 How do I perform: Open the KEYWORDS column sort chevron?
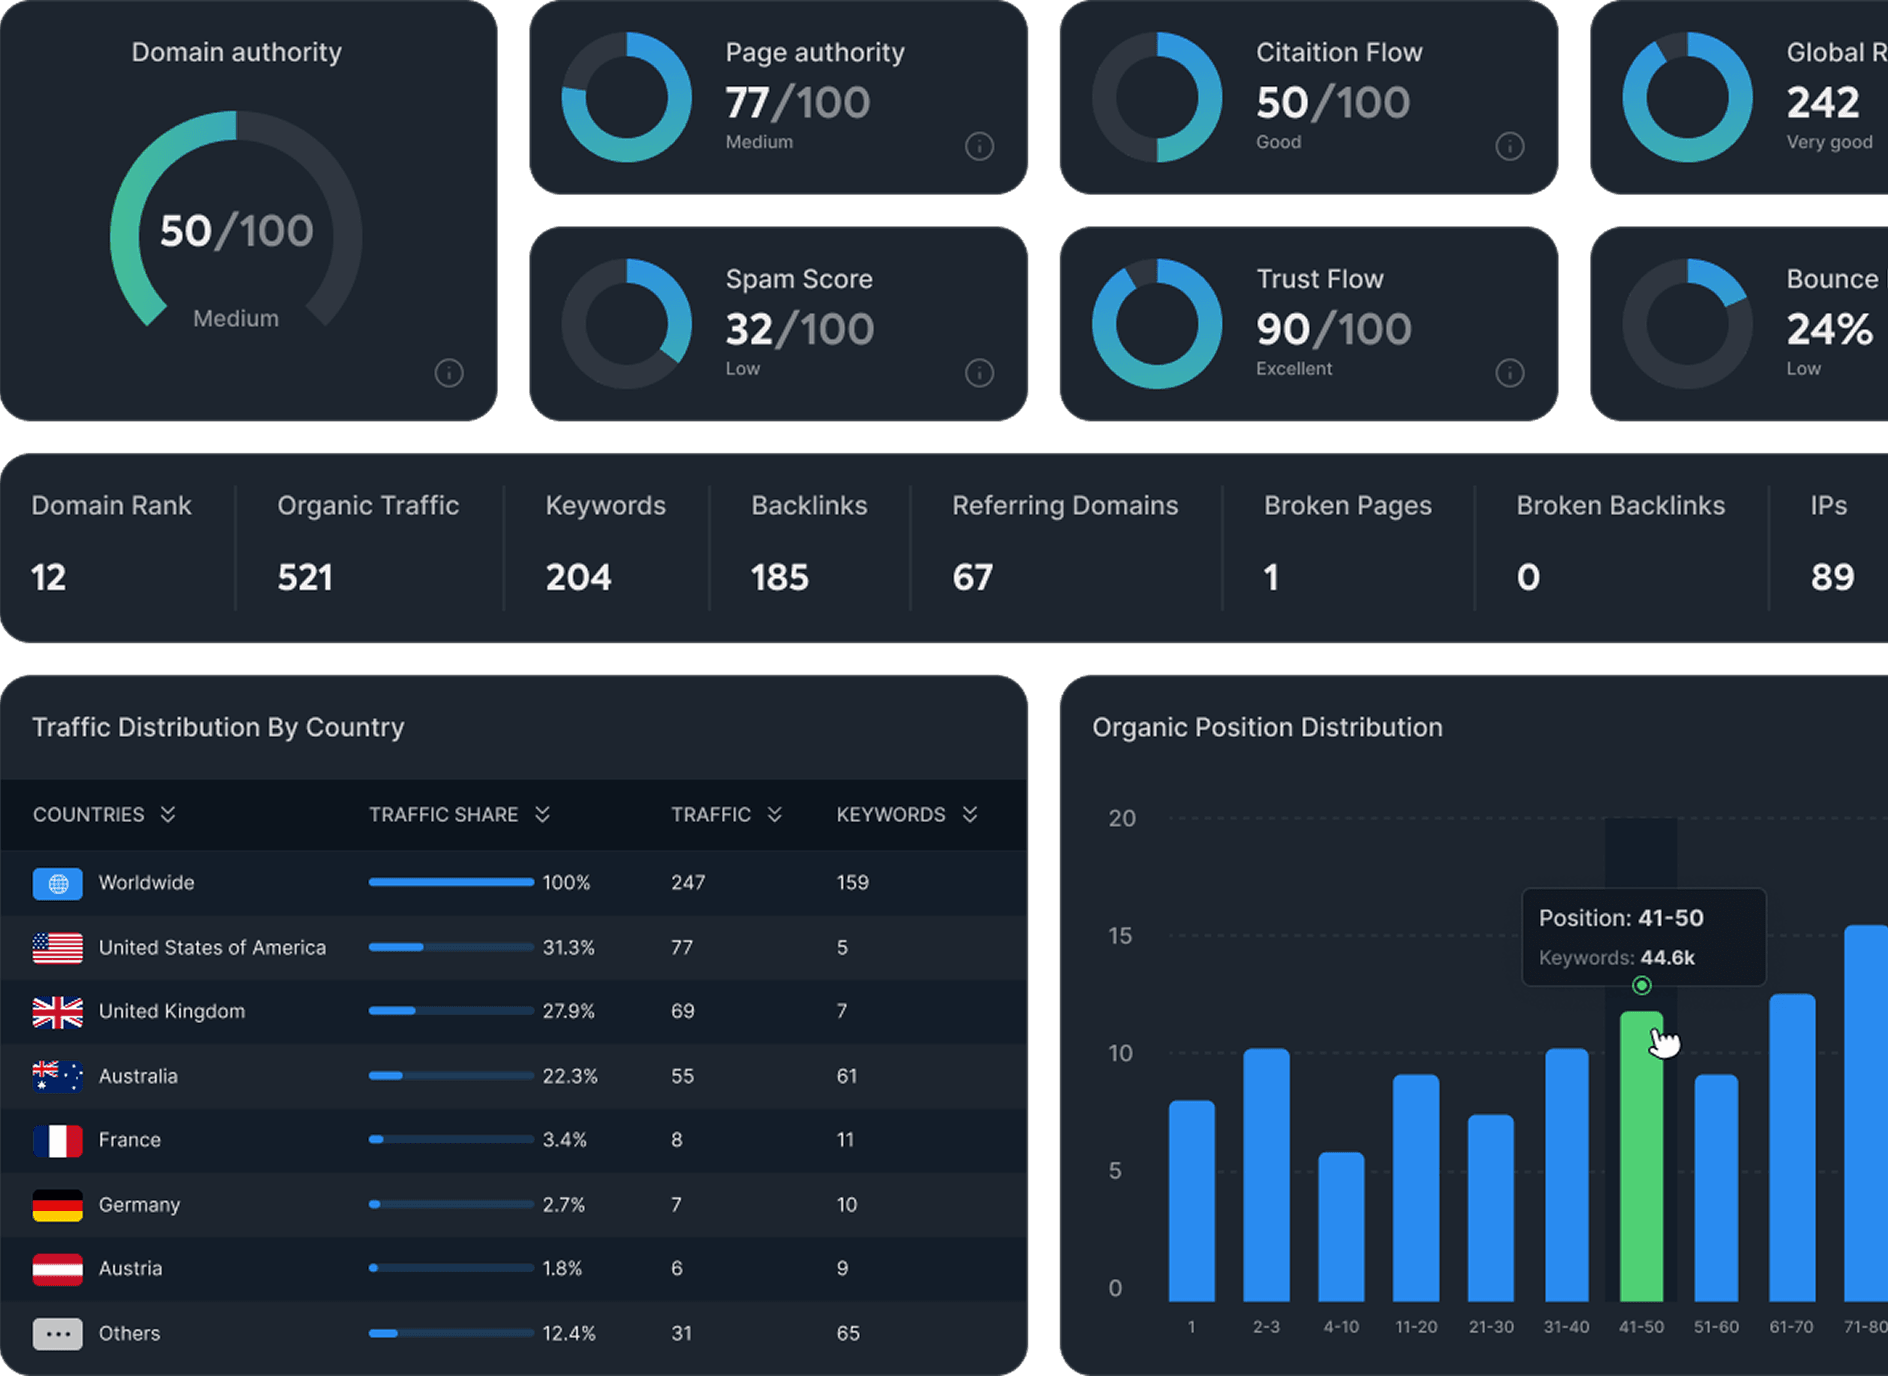click(x=969, y=814)
